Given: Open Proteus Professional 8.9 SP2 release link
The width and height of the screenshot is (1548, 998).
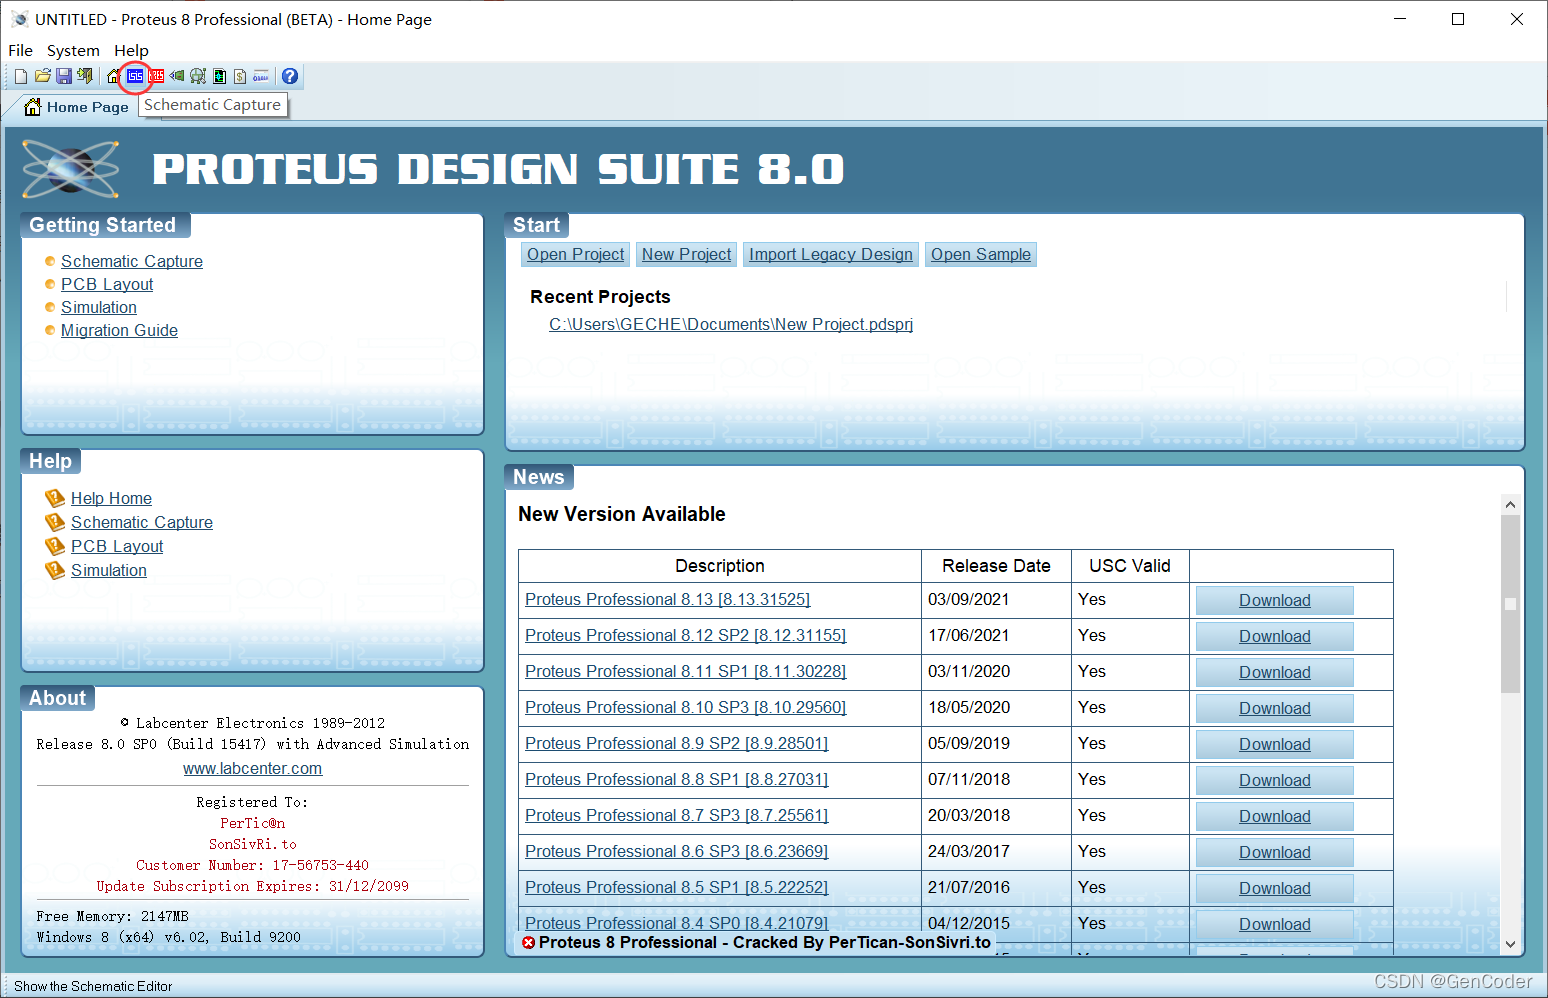Looking at the screenshot, I should pyautogui.click(x=677, y=743).
